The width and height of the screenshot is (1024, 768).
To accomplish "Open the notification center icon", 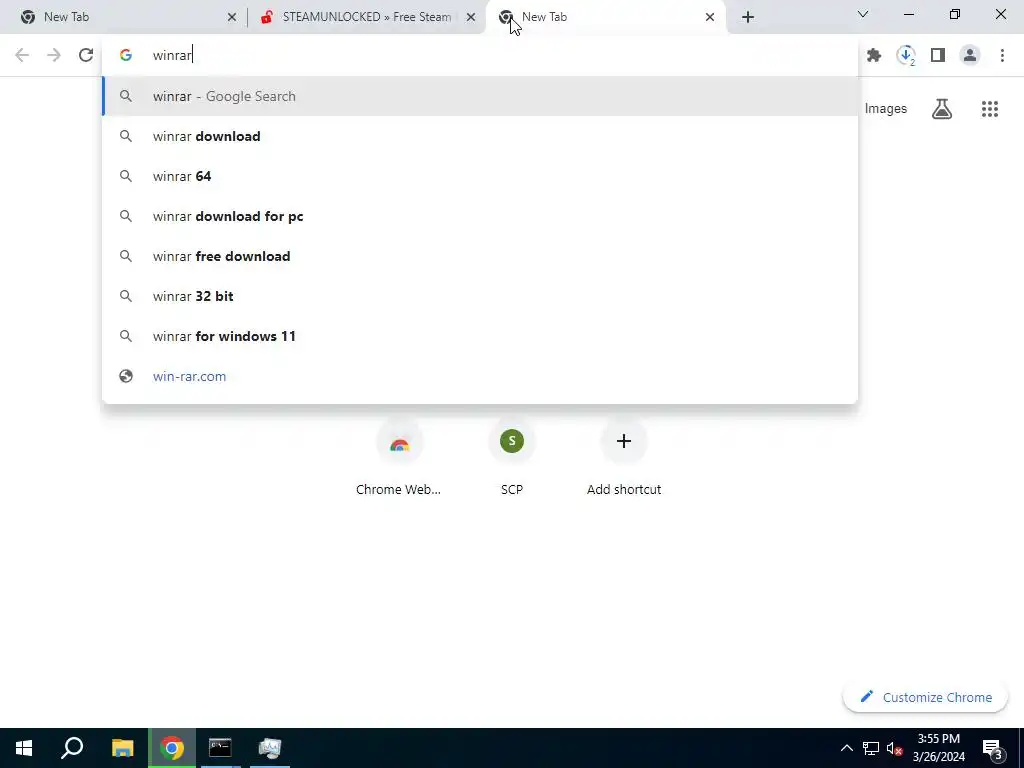I will [x=993, y=749].
